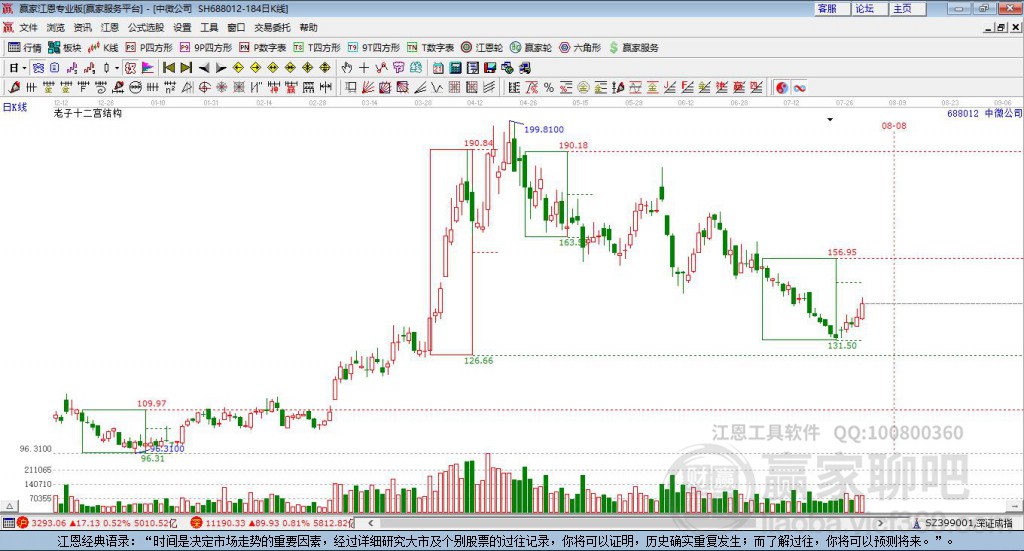Launch the 江恩轮 Gann wheel

(x=482, y=48)
